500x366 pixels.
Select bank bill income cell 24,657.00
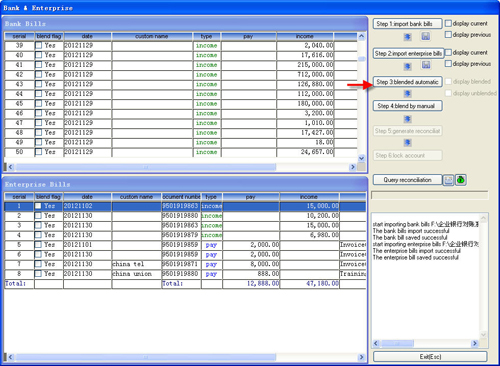(305, 152)
